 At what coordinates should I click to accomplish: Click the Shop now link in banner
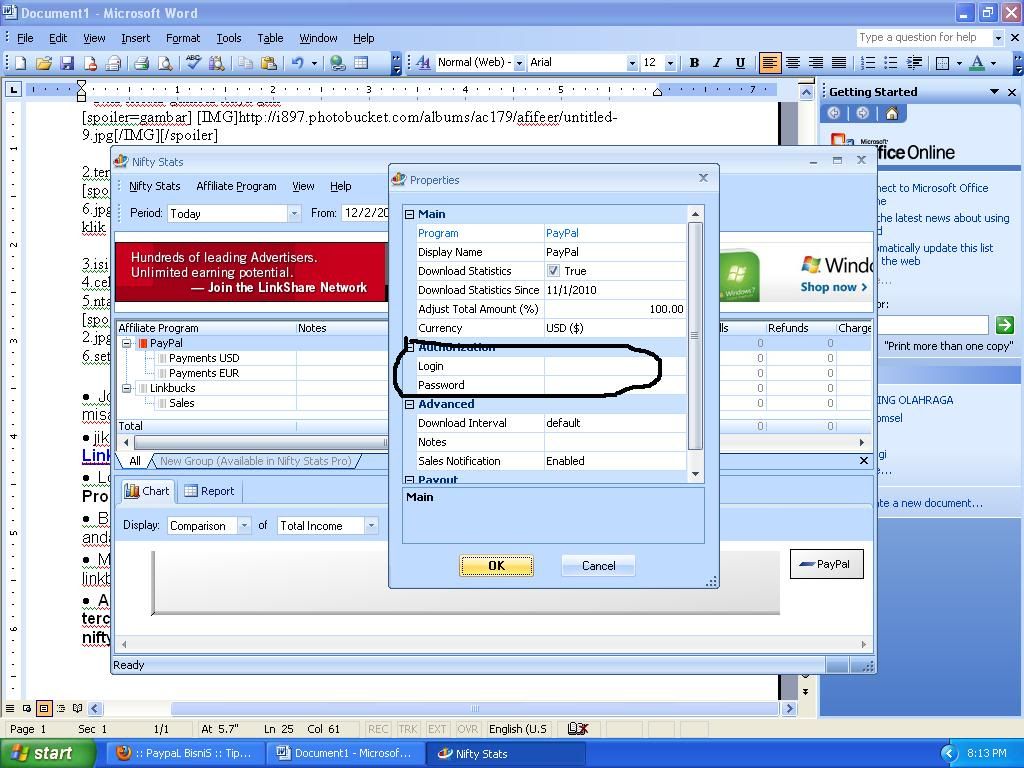[833, 287]
